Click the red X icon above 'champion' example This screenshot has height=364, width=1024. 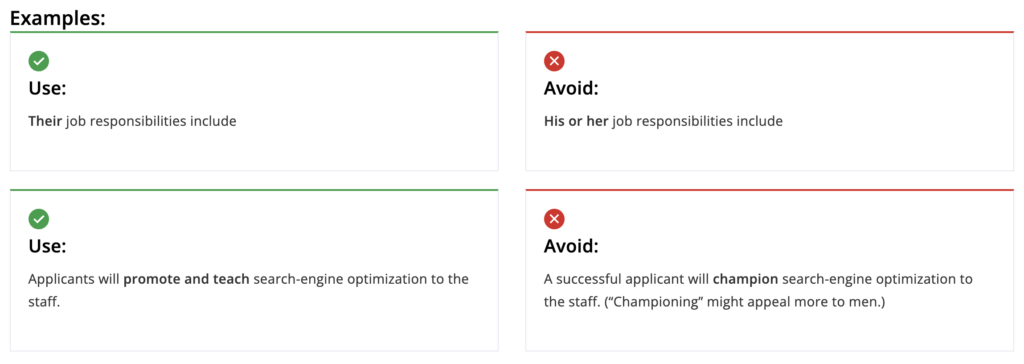point(554,220)
